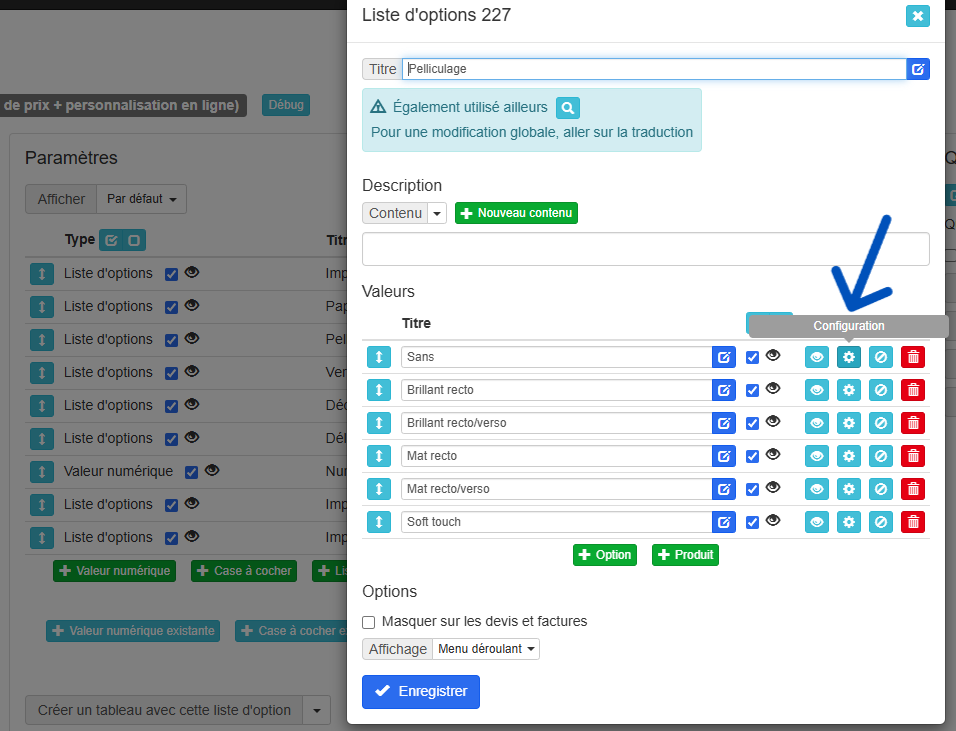Search where this option list is used
956x731 pixels.
[567, 107]
